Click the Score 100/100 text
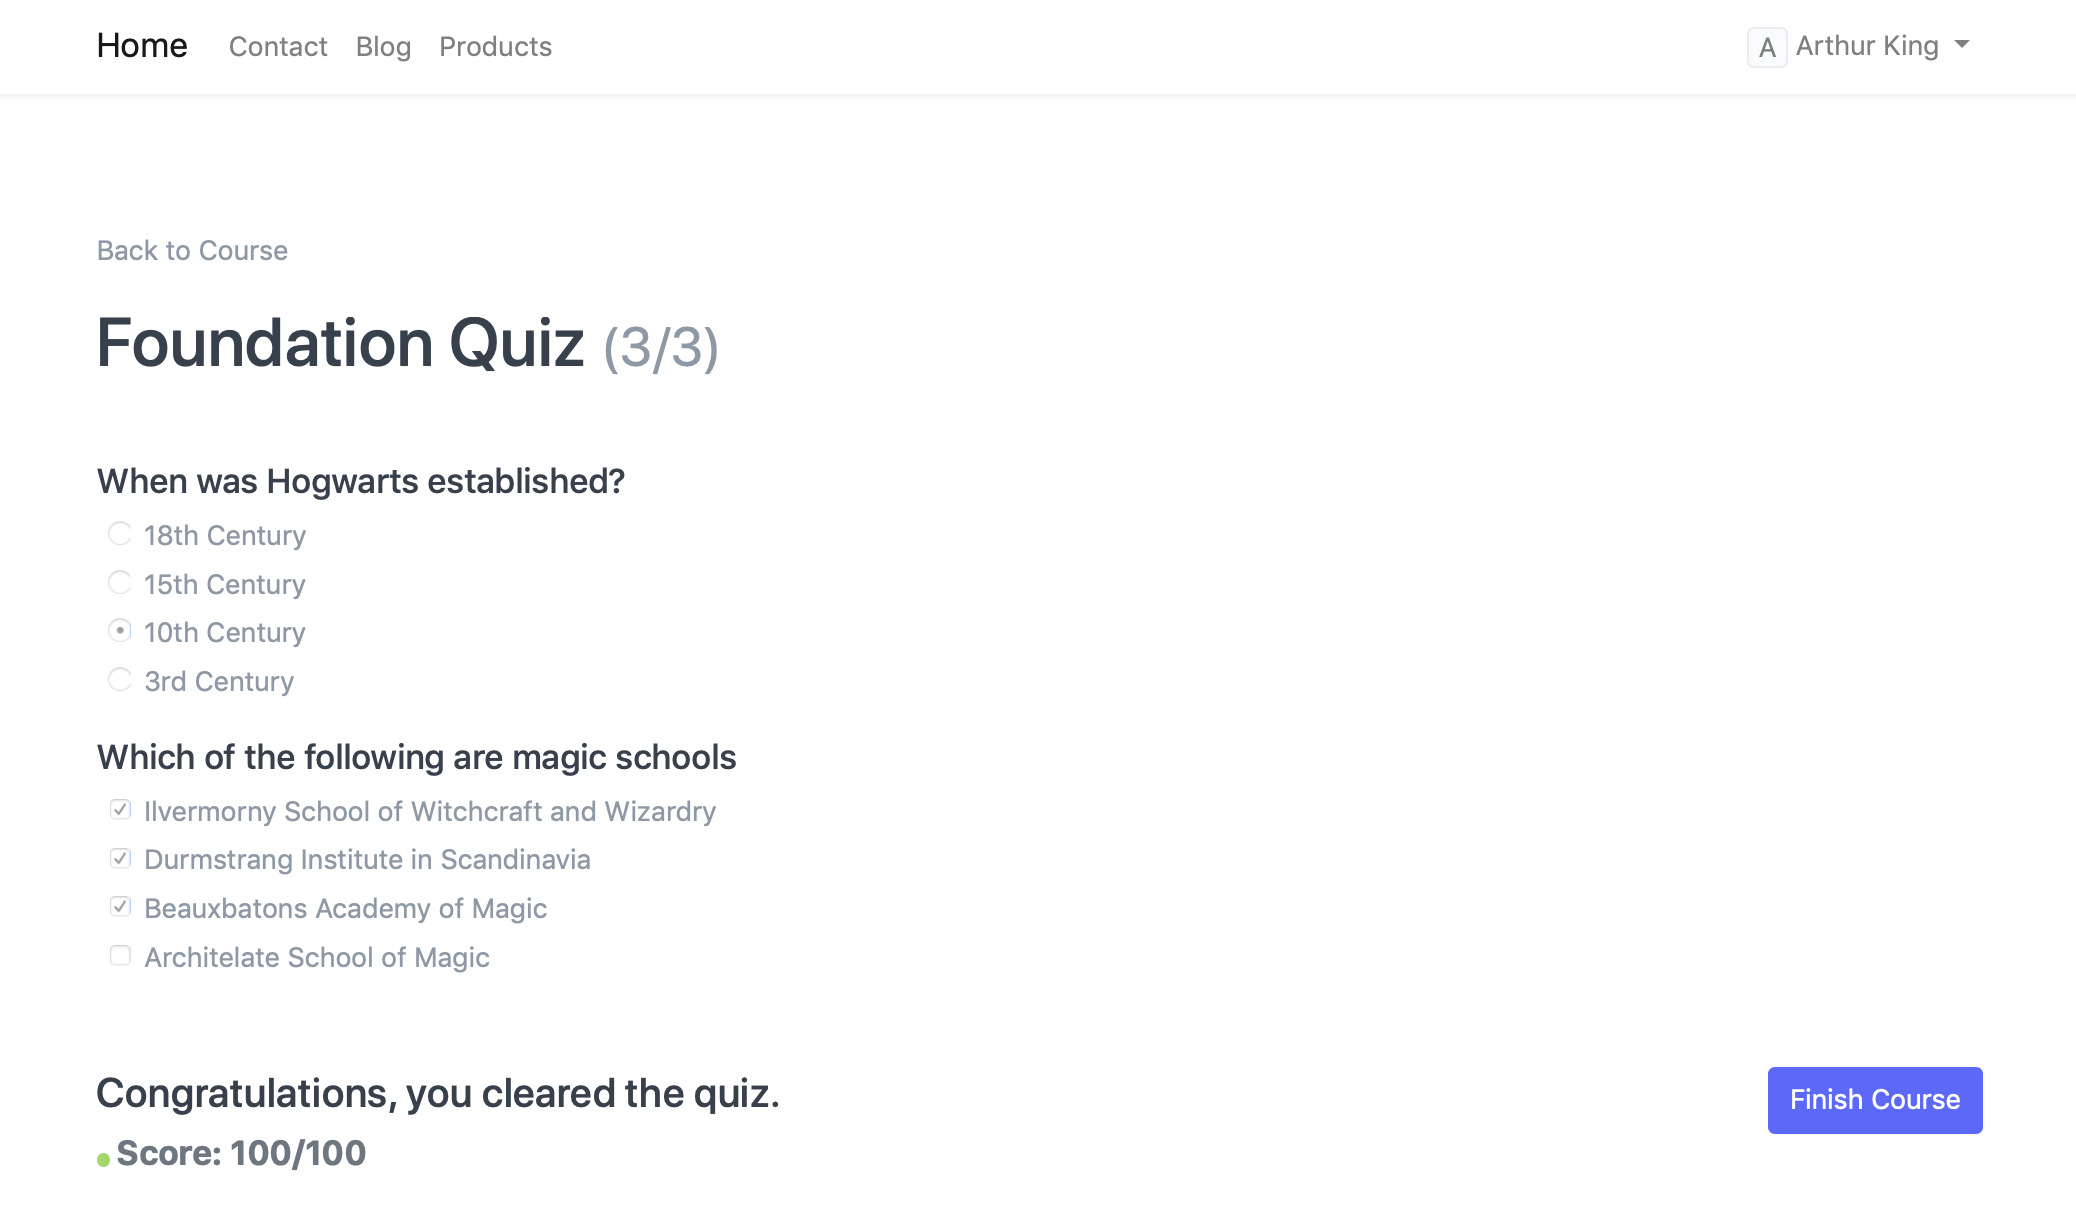Screen dimensions: 2076x1222 pos(241,1153)
